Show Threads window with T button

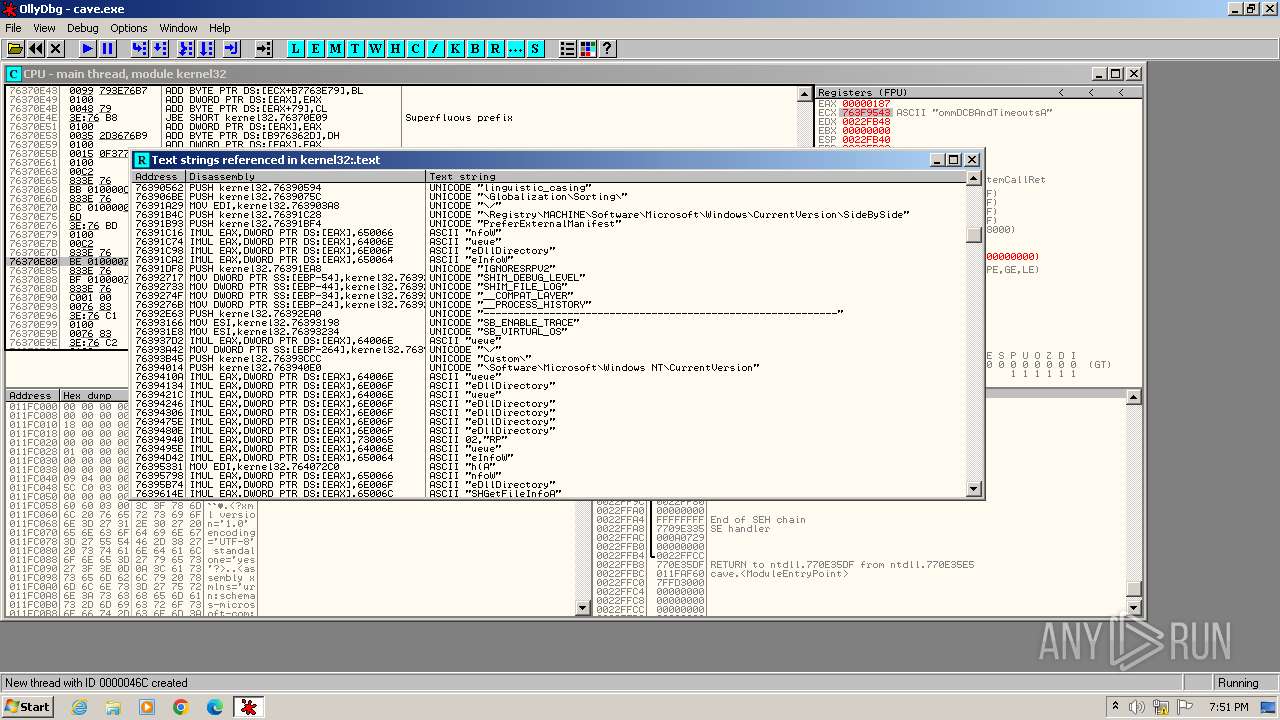[x=356, y=48]
